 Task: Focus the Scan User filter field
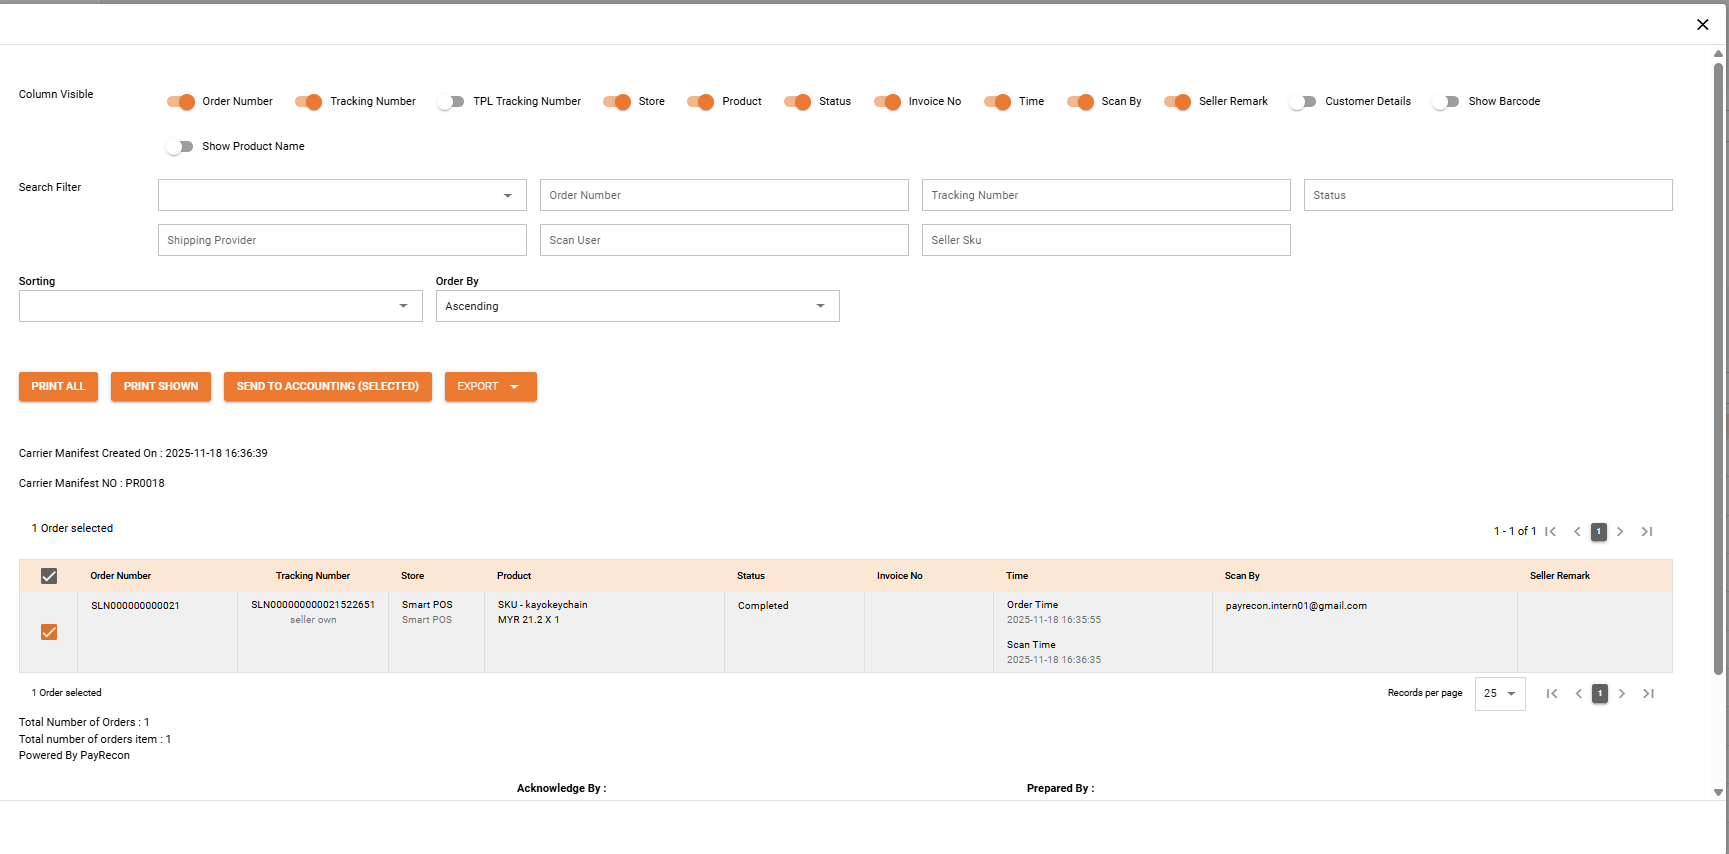724,240
